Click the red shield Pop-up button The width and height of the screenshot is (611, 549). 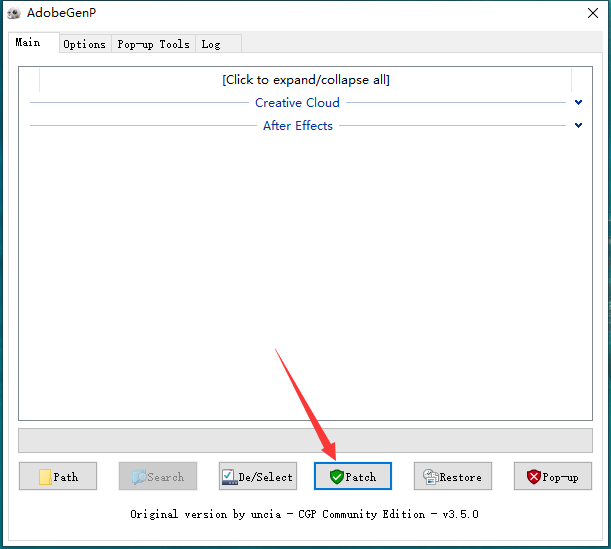553,476
